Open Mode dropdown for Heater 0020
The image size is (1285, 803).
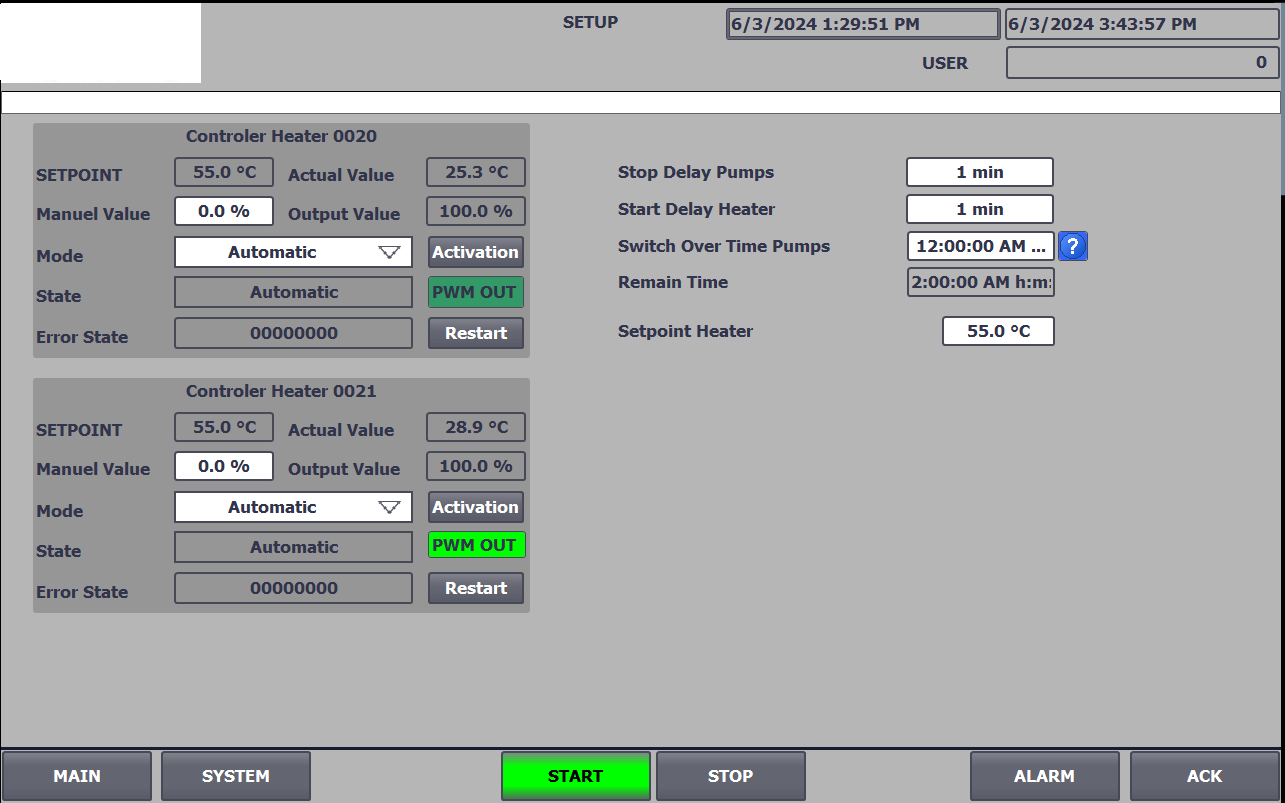(x=293, y=252)
